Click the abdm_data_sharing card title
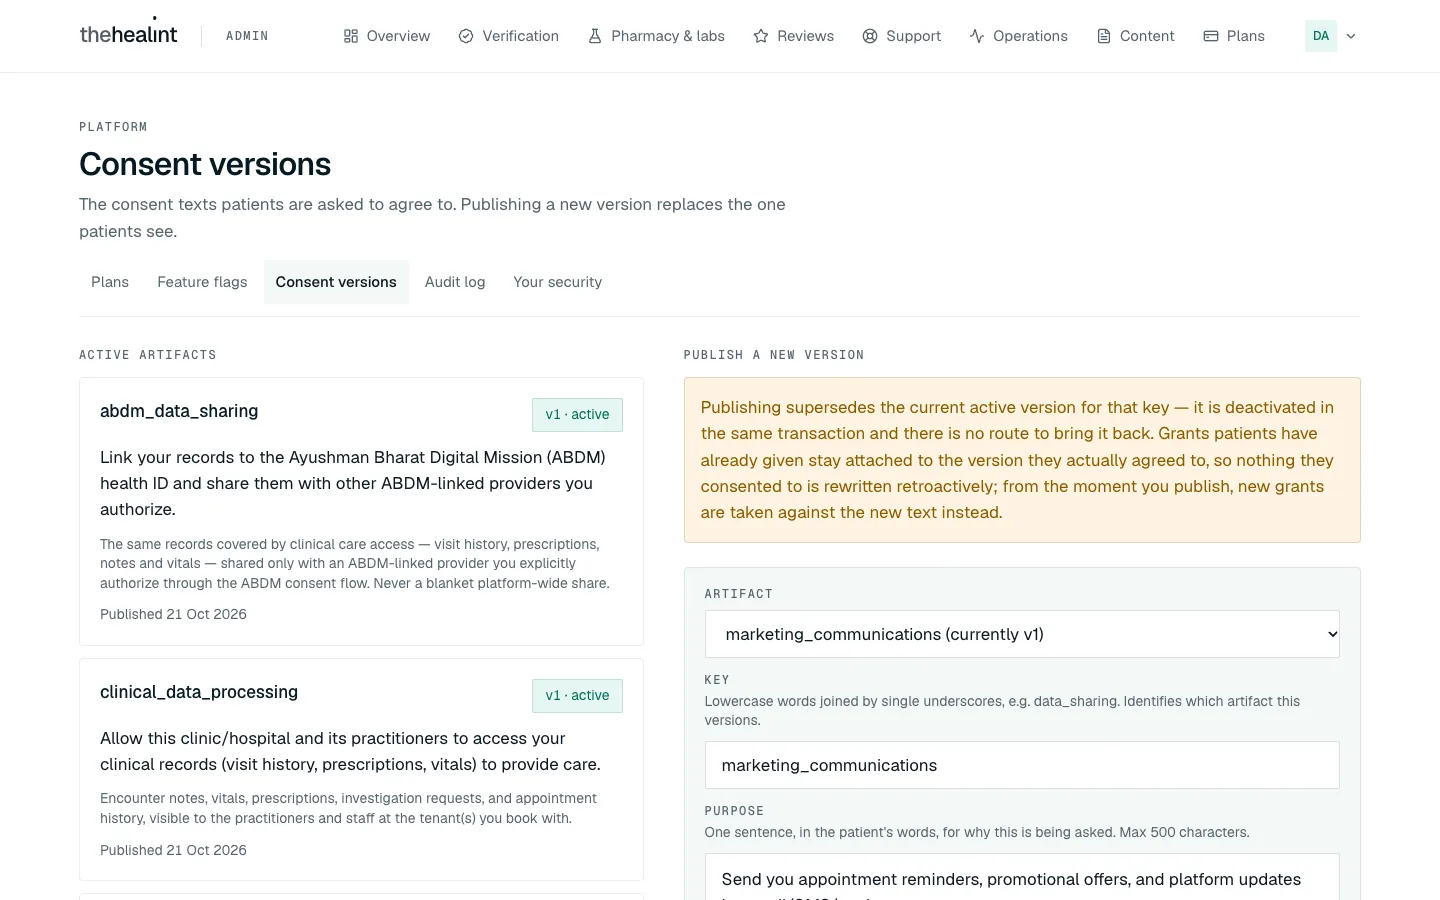This screenshot has height=900, width=1440. [x=179, y=411]
